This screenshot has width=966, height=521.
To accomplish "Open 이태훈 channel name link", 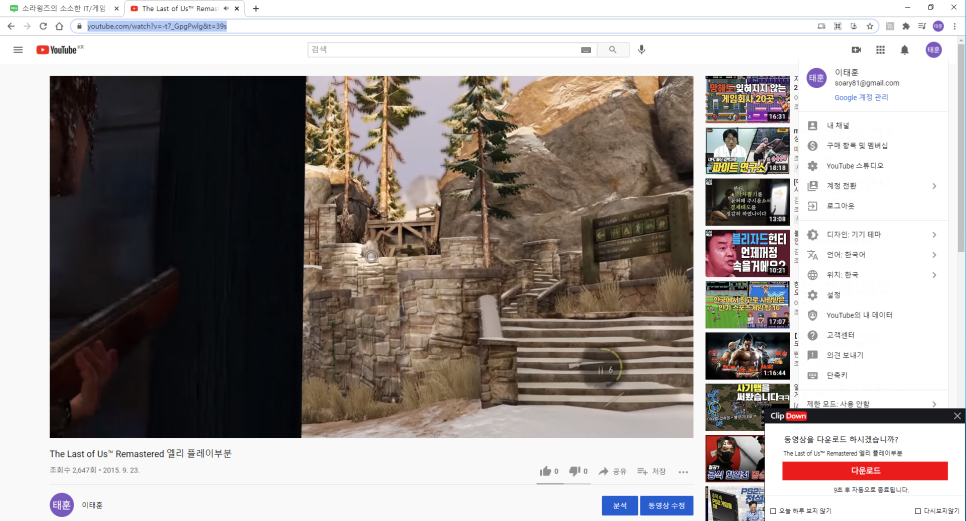I will tap(92, 505).
